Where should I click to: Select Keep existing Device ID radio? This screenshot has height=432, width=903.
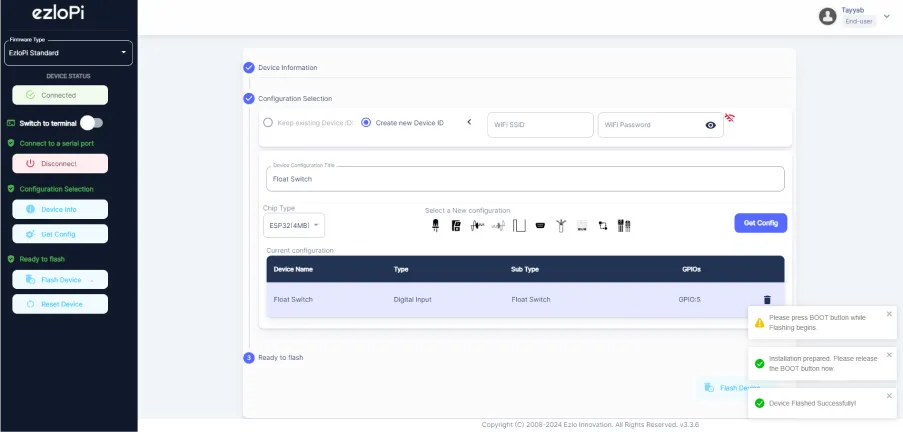pyautogui.click(x=268, y=123)
